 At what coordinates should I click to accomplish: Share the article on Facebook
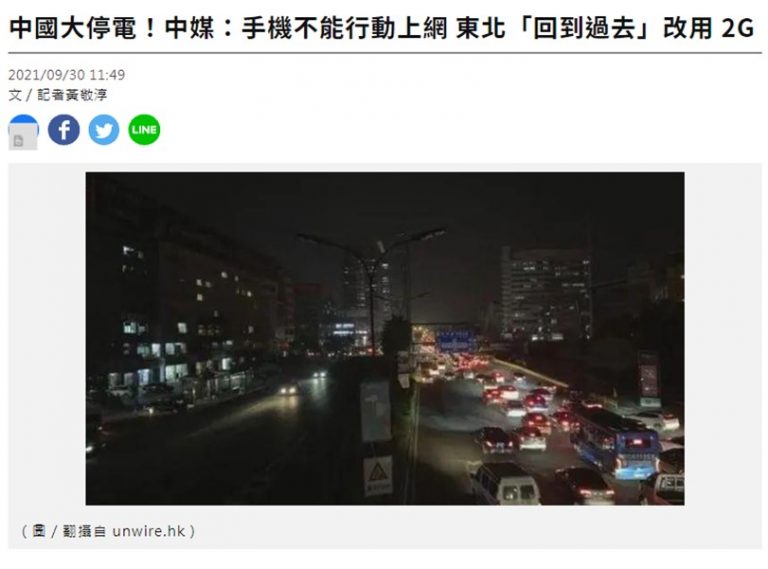pyautogui.click(x=64, y=130)
